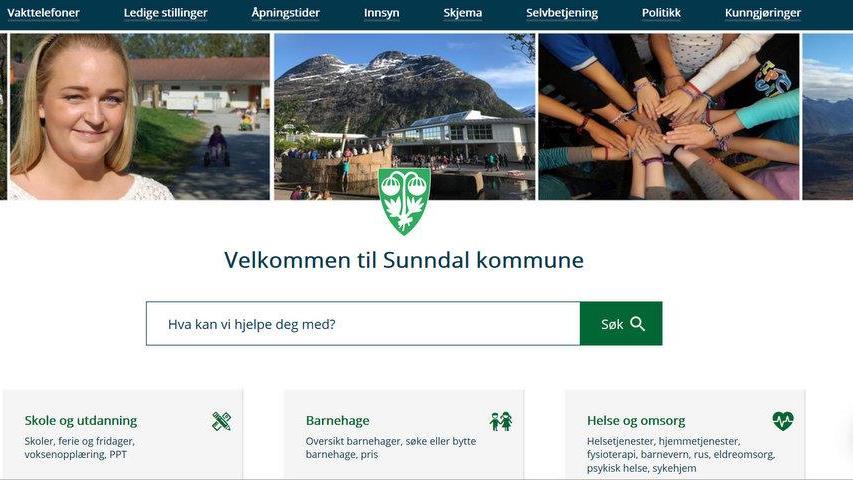Select Innsyn from the top bar
Viewport: 853px width, 480px height.
tap(381, 13)
